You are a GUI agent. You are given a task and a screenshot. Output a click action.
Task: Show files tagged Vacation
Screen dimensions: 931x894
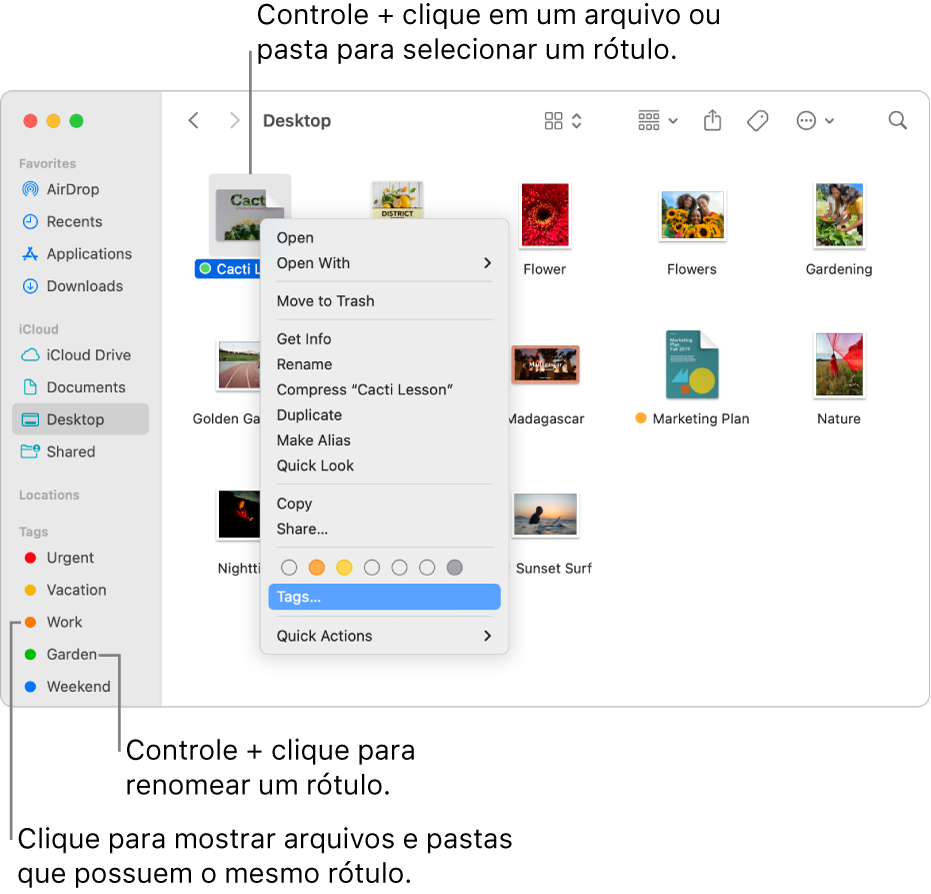(80, 590)
